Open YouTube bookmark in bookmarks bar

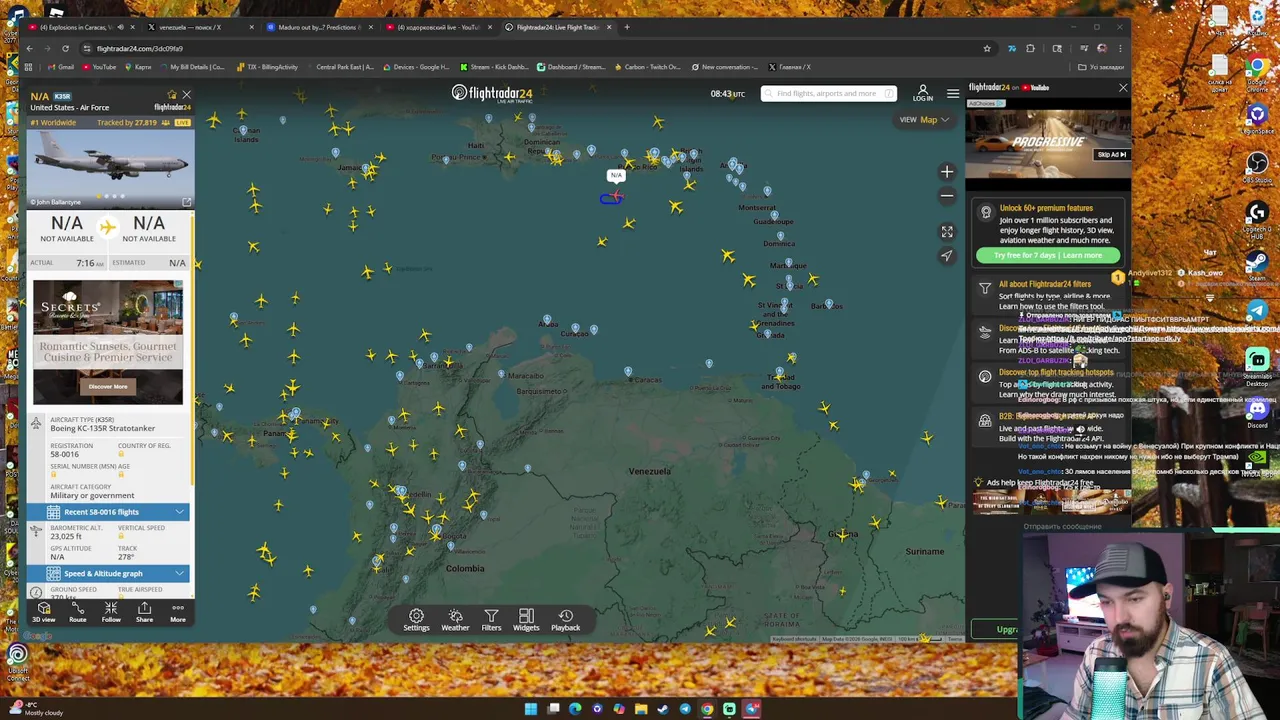[99, 67]
